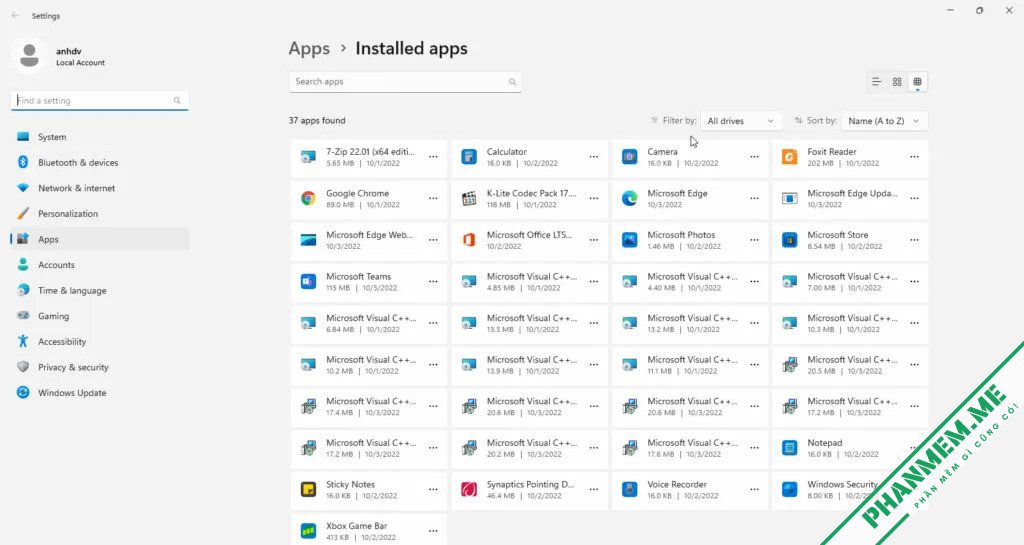Open more options for Microsoft Store
Screen dimensions: 1024x545
(x=914, y=240)
